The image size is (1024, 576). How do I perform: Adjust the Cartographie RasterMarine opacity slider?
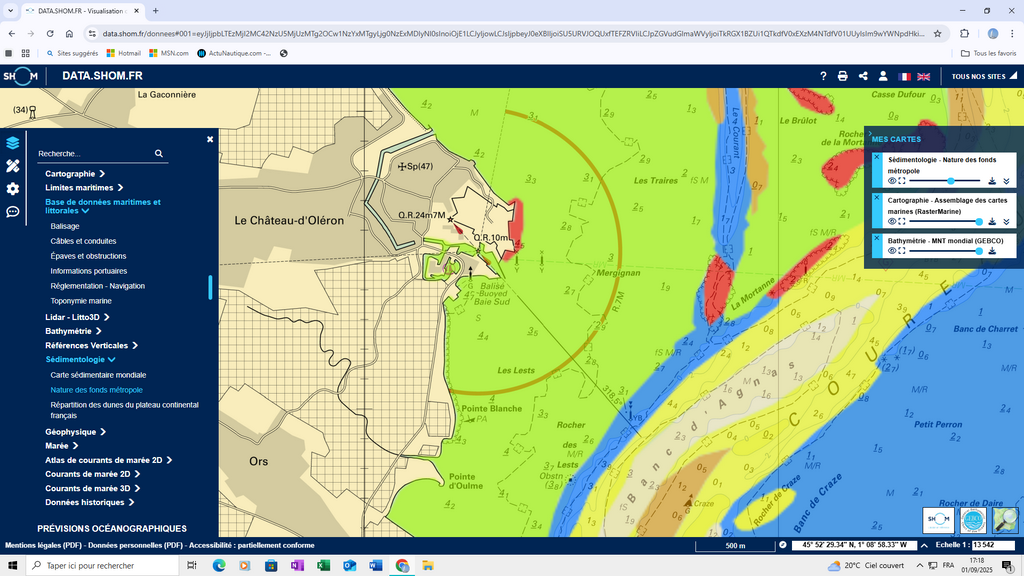coord(946,221)
